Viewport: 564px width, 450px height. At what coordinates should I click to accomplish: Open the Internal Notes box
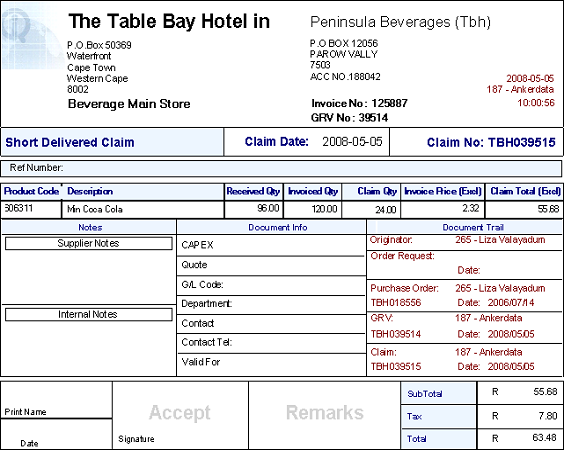pos(88,315)
